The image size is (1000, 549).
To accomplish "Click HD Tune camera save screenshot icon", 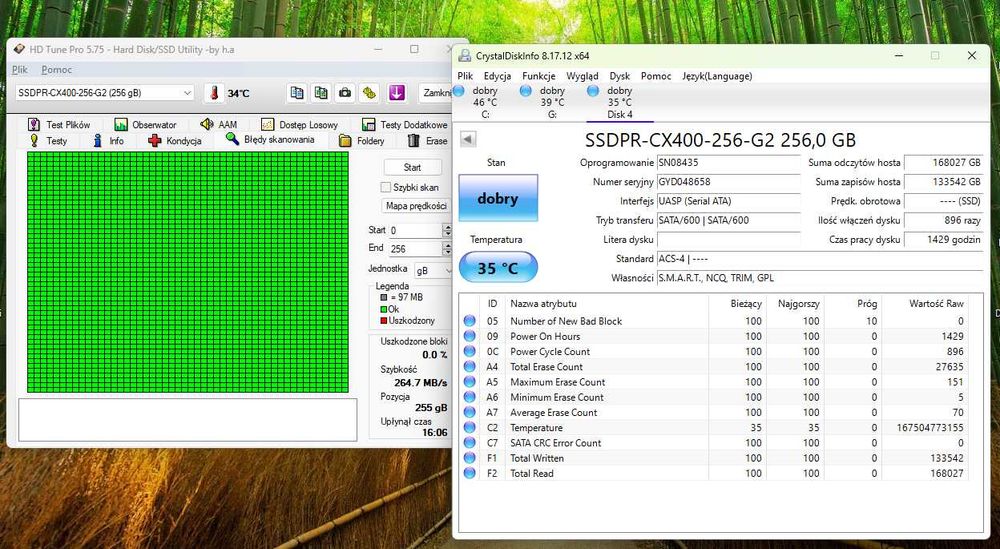I will point(345,92).
